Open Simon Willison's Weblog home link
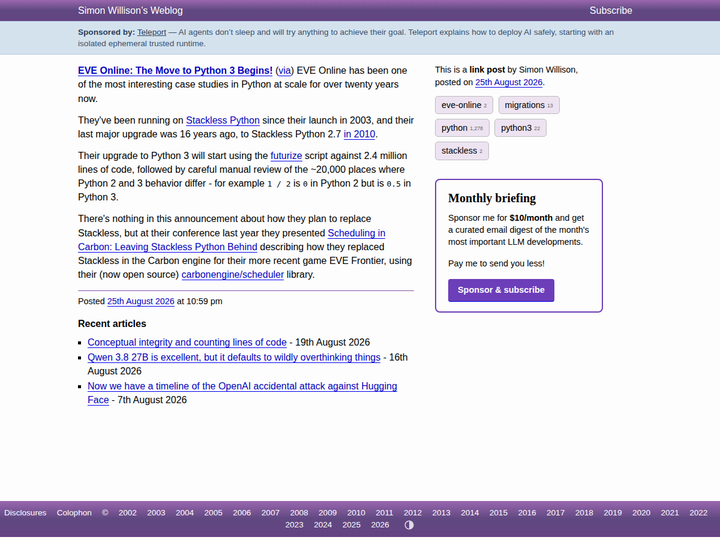 pyautogui.click(x=130, y=10)
